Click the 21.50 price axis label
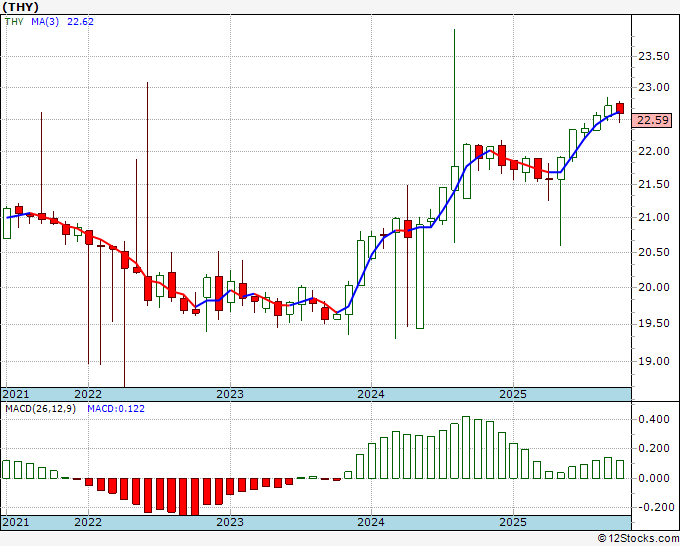This screenshot has width=680, height=546. 654,185
